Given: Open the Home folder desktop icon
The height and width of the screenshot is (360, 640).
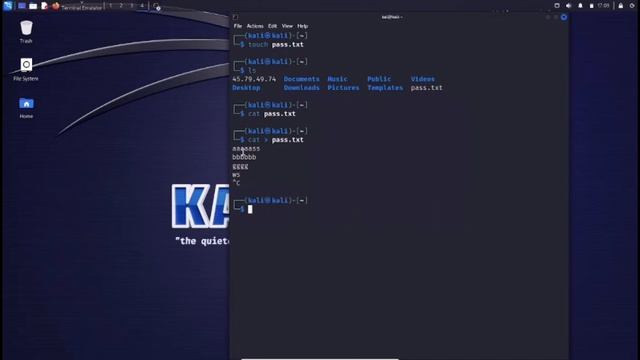Looking at the screenshot, I should [x=26, y=107].
